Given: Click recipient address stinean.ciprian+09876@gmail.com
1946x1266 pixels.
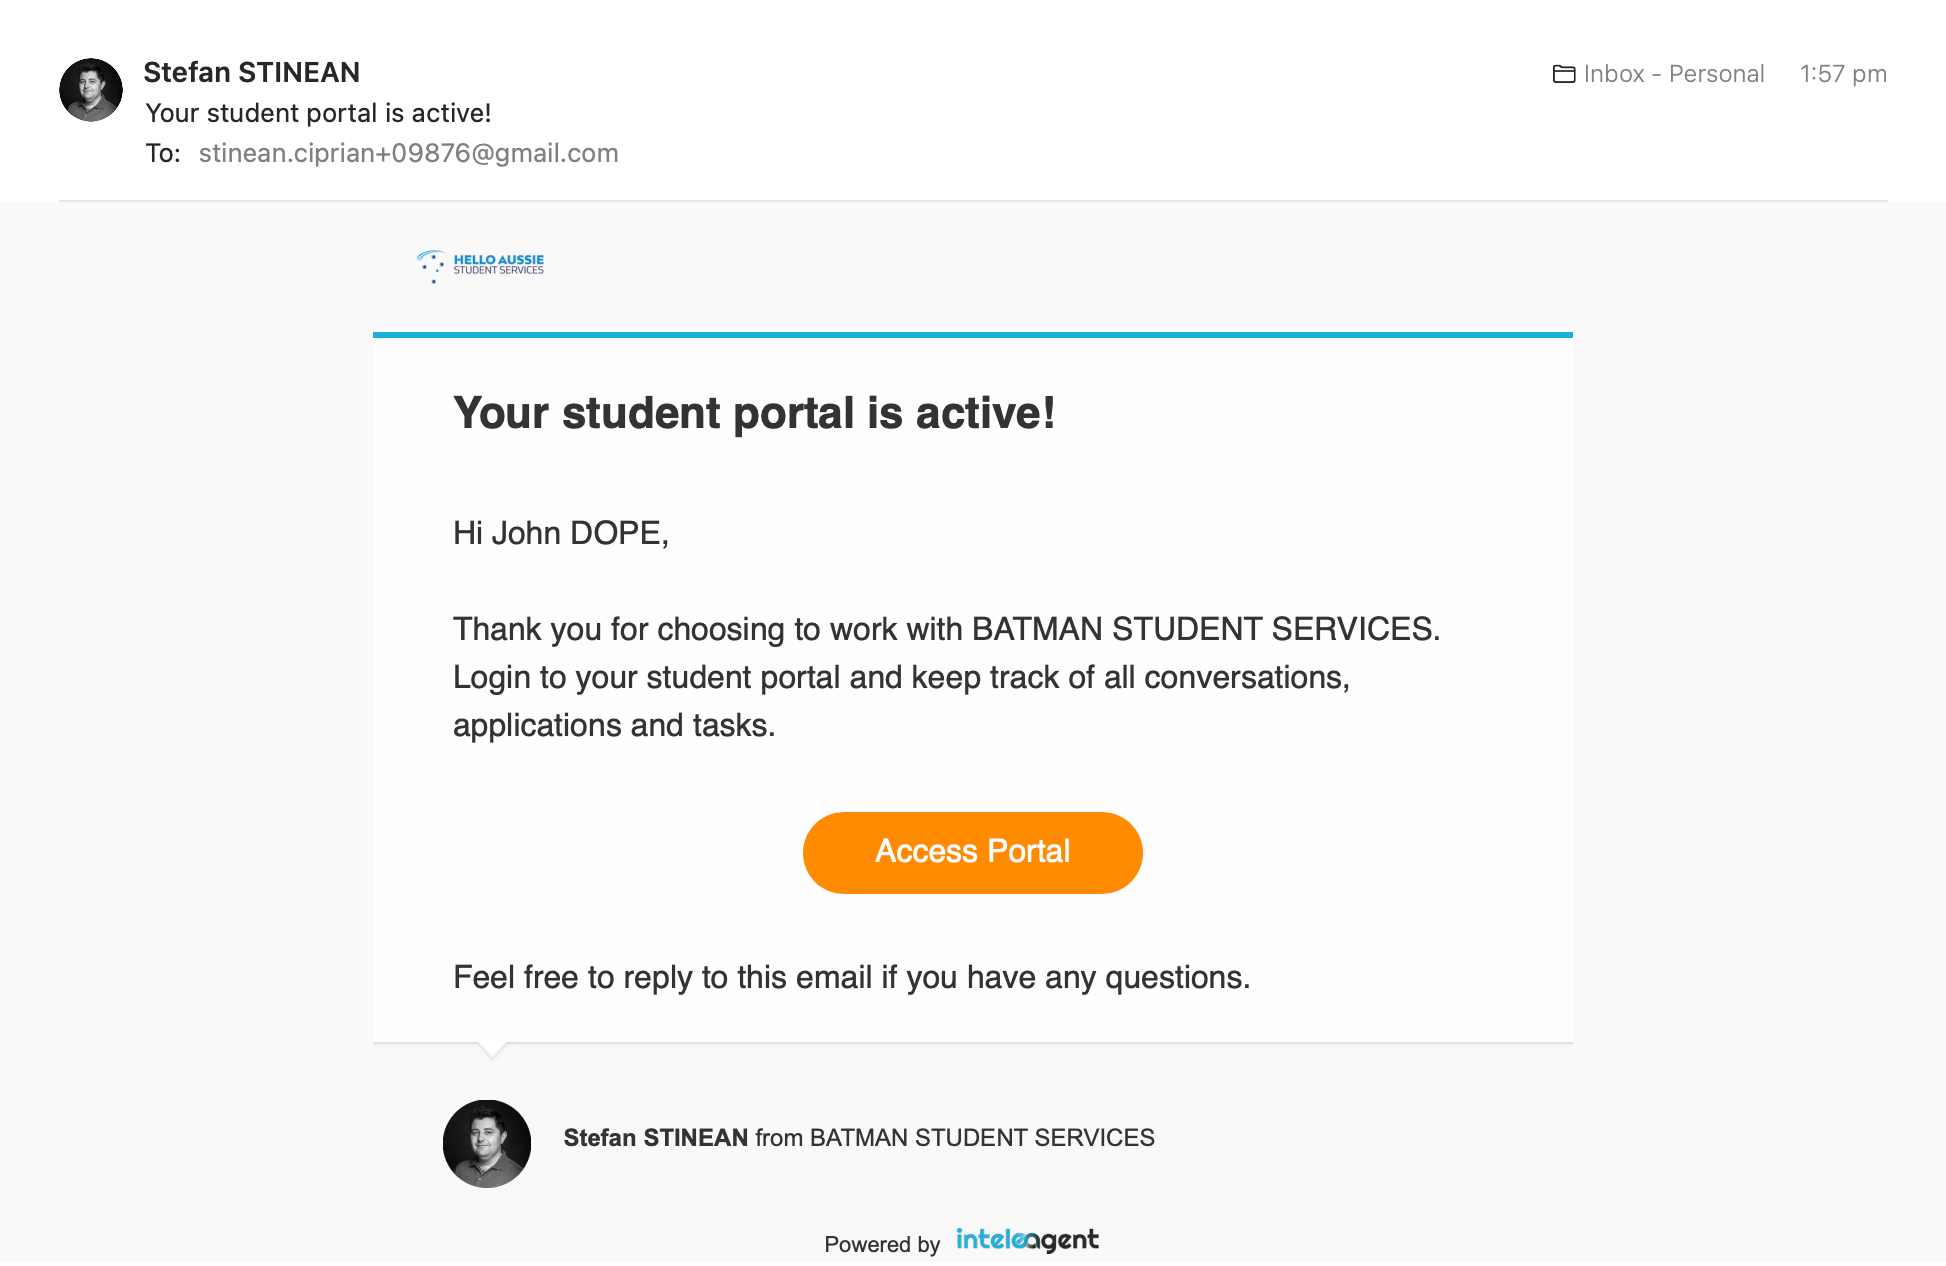Looking at the screenshot, I should pyautogui.click(x=408, y=153).
